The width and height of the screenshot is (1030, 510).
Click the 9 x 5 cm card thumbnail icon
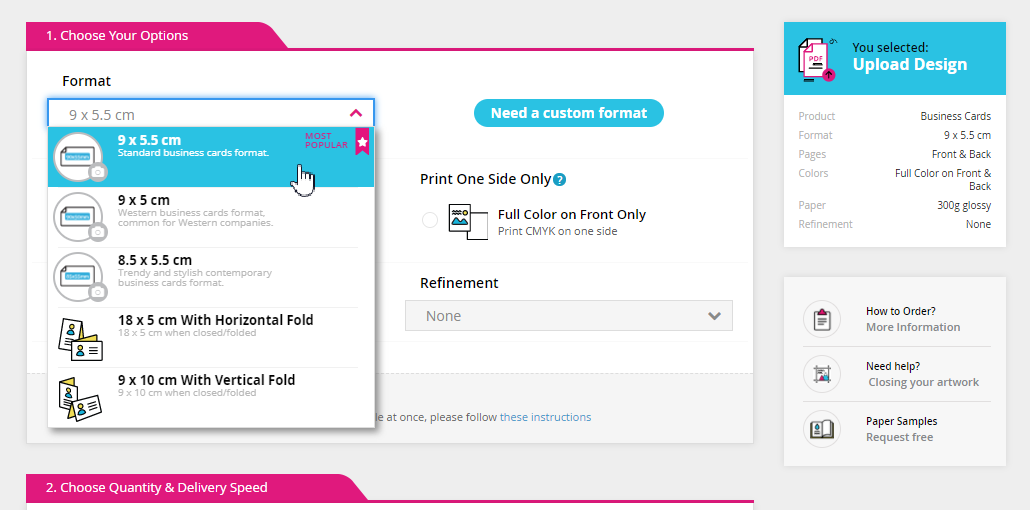coord(79,217)
